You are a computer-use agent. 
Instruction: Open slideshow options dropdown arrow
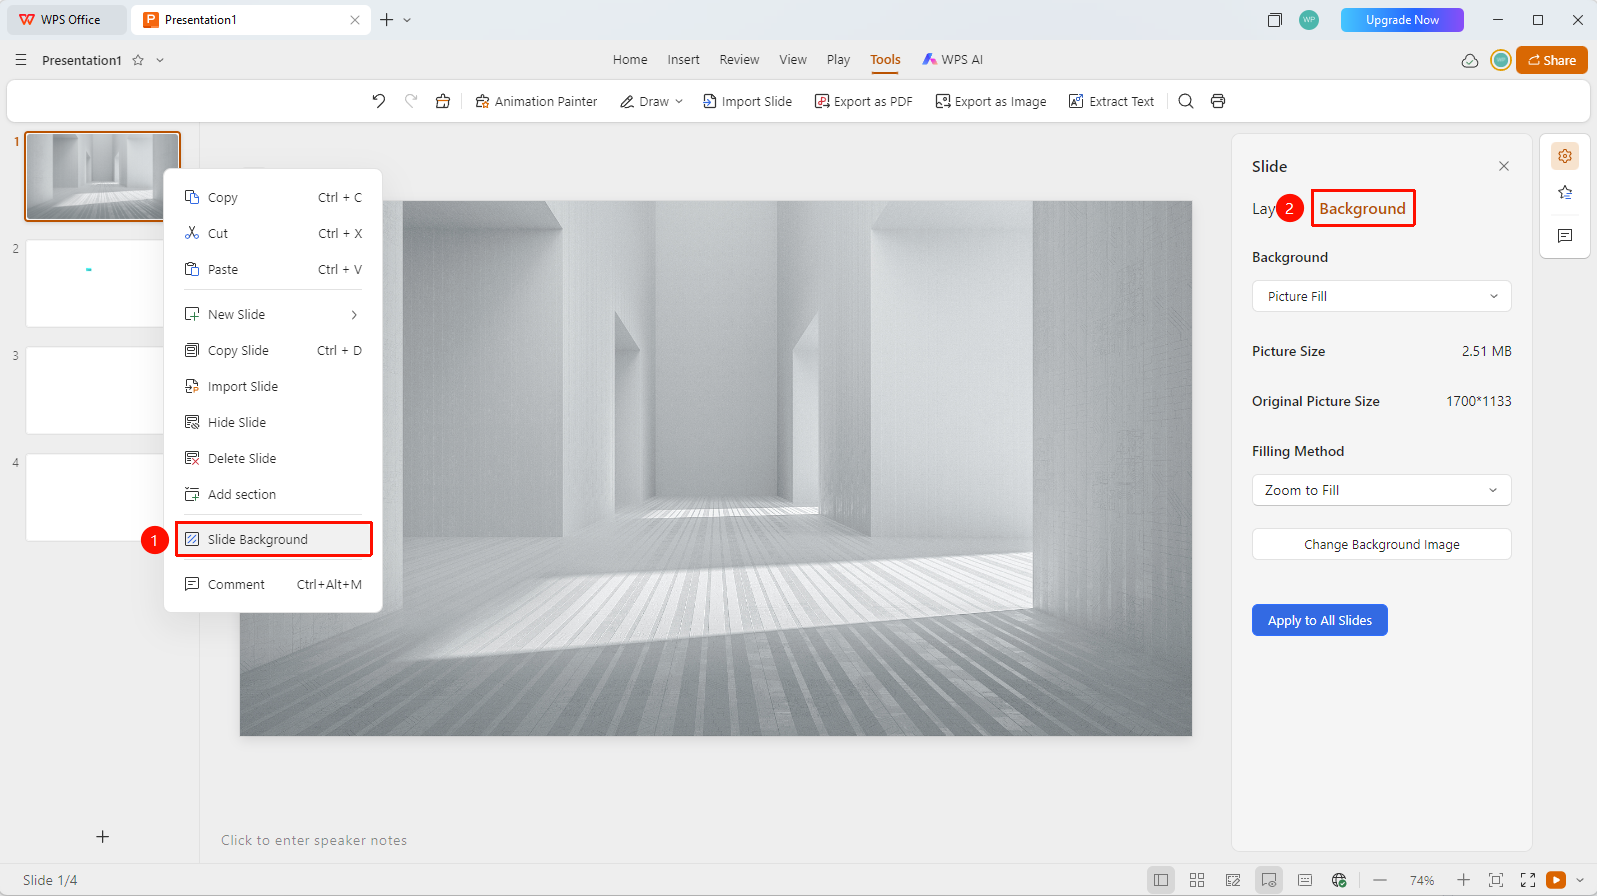point(1580,880)
